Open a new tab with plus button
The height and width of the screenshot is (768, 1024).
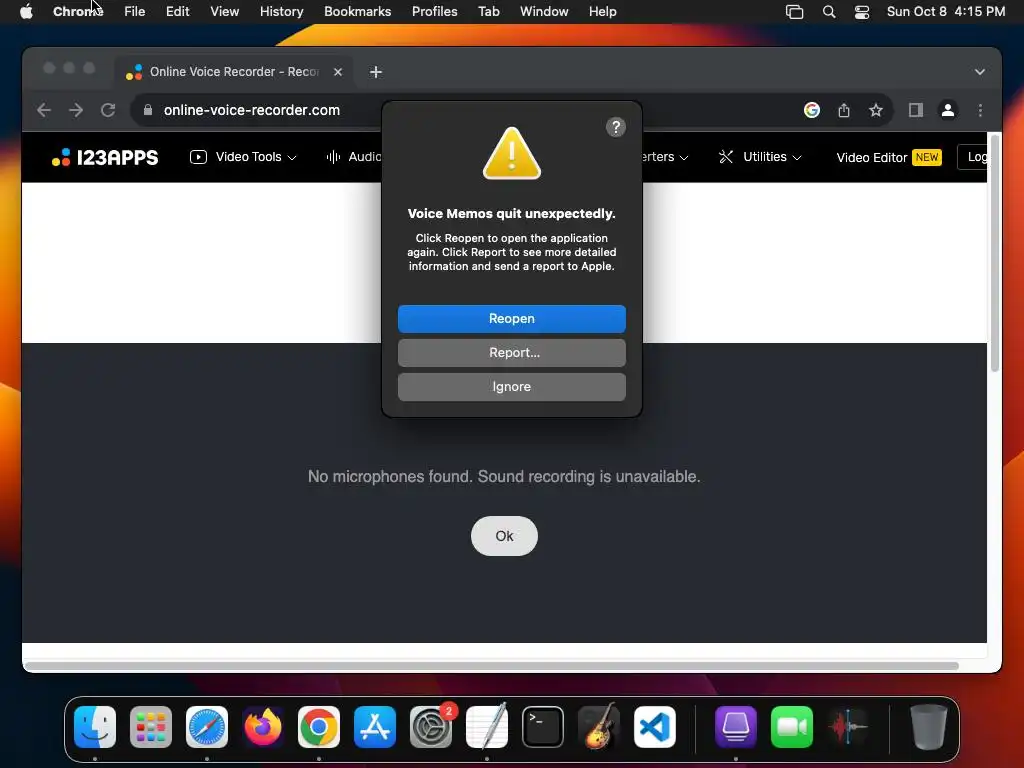point(376,72)
